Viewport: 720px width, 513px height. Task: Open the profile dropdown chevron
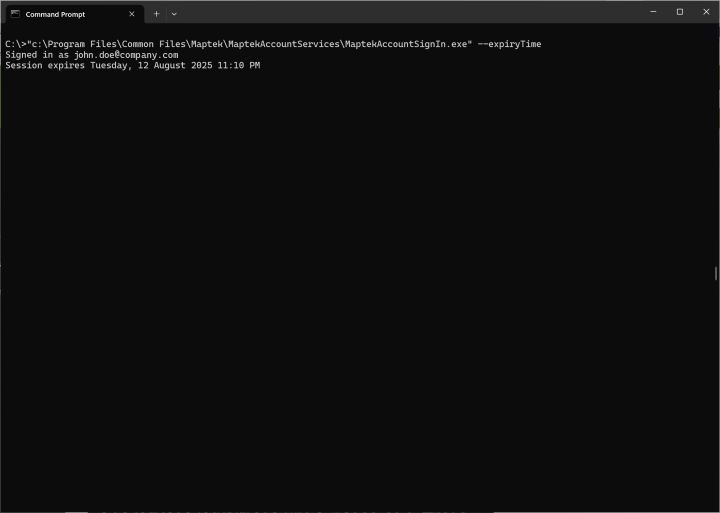click(x=174, y=14)
